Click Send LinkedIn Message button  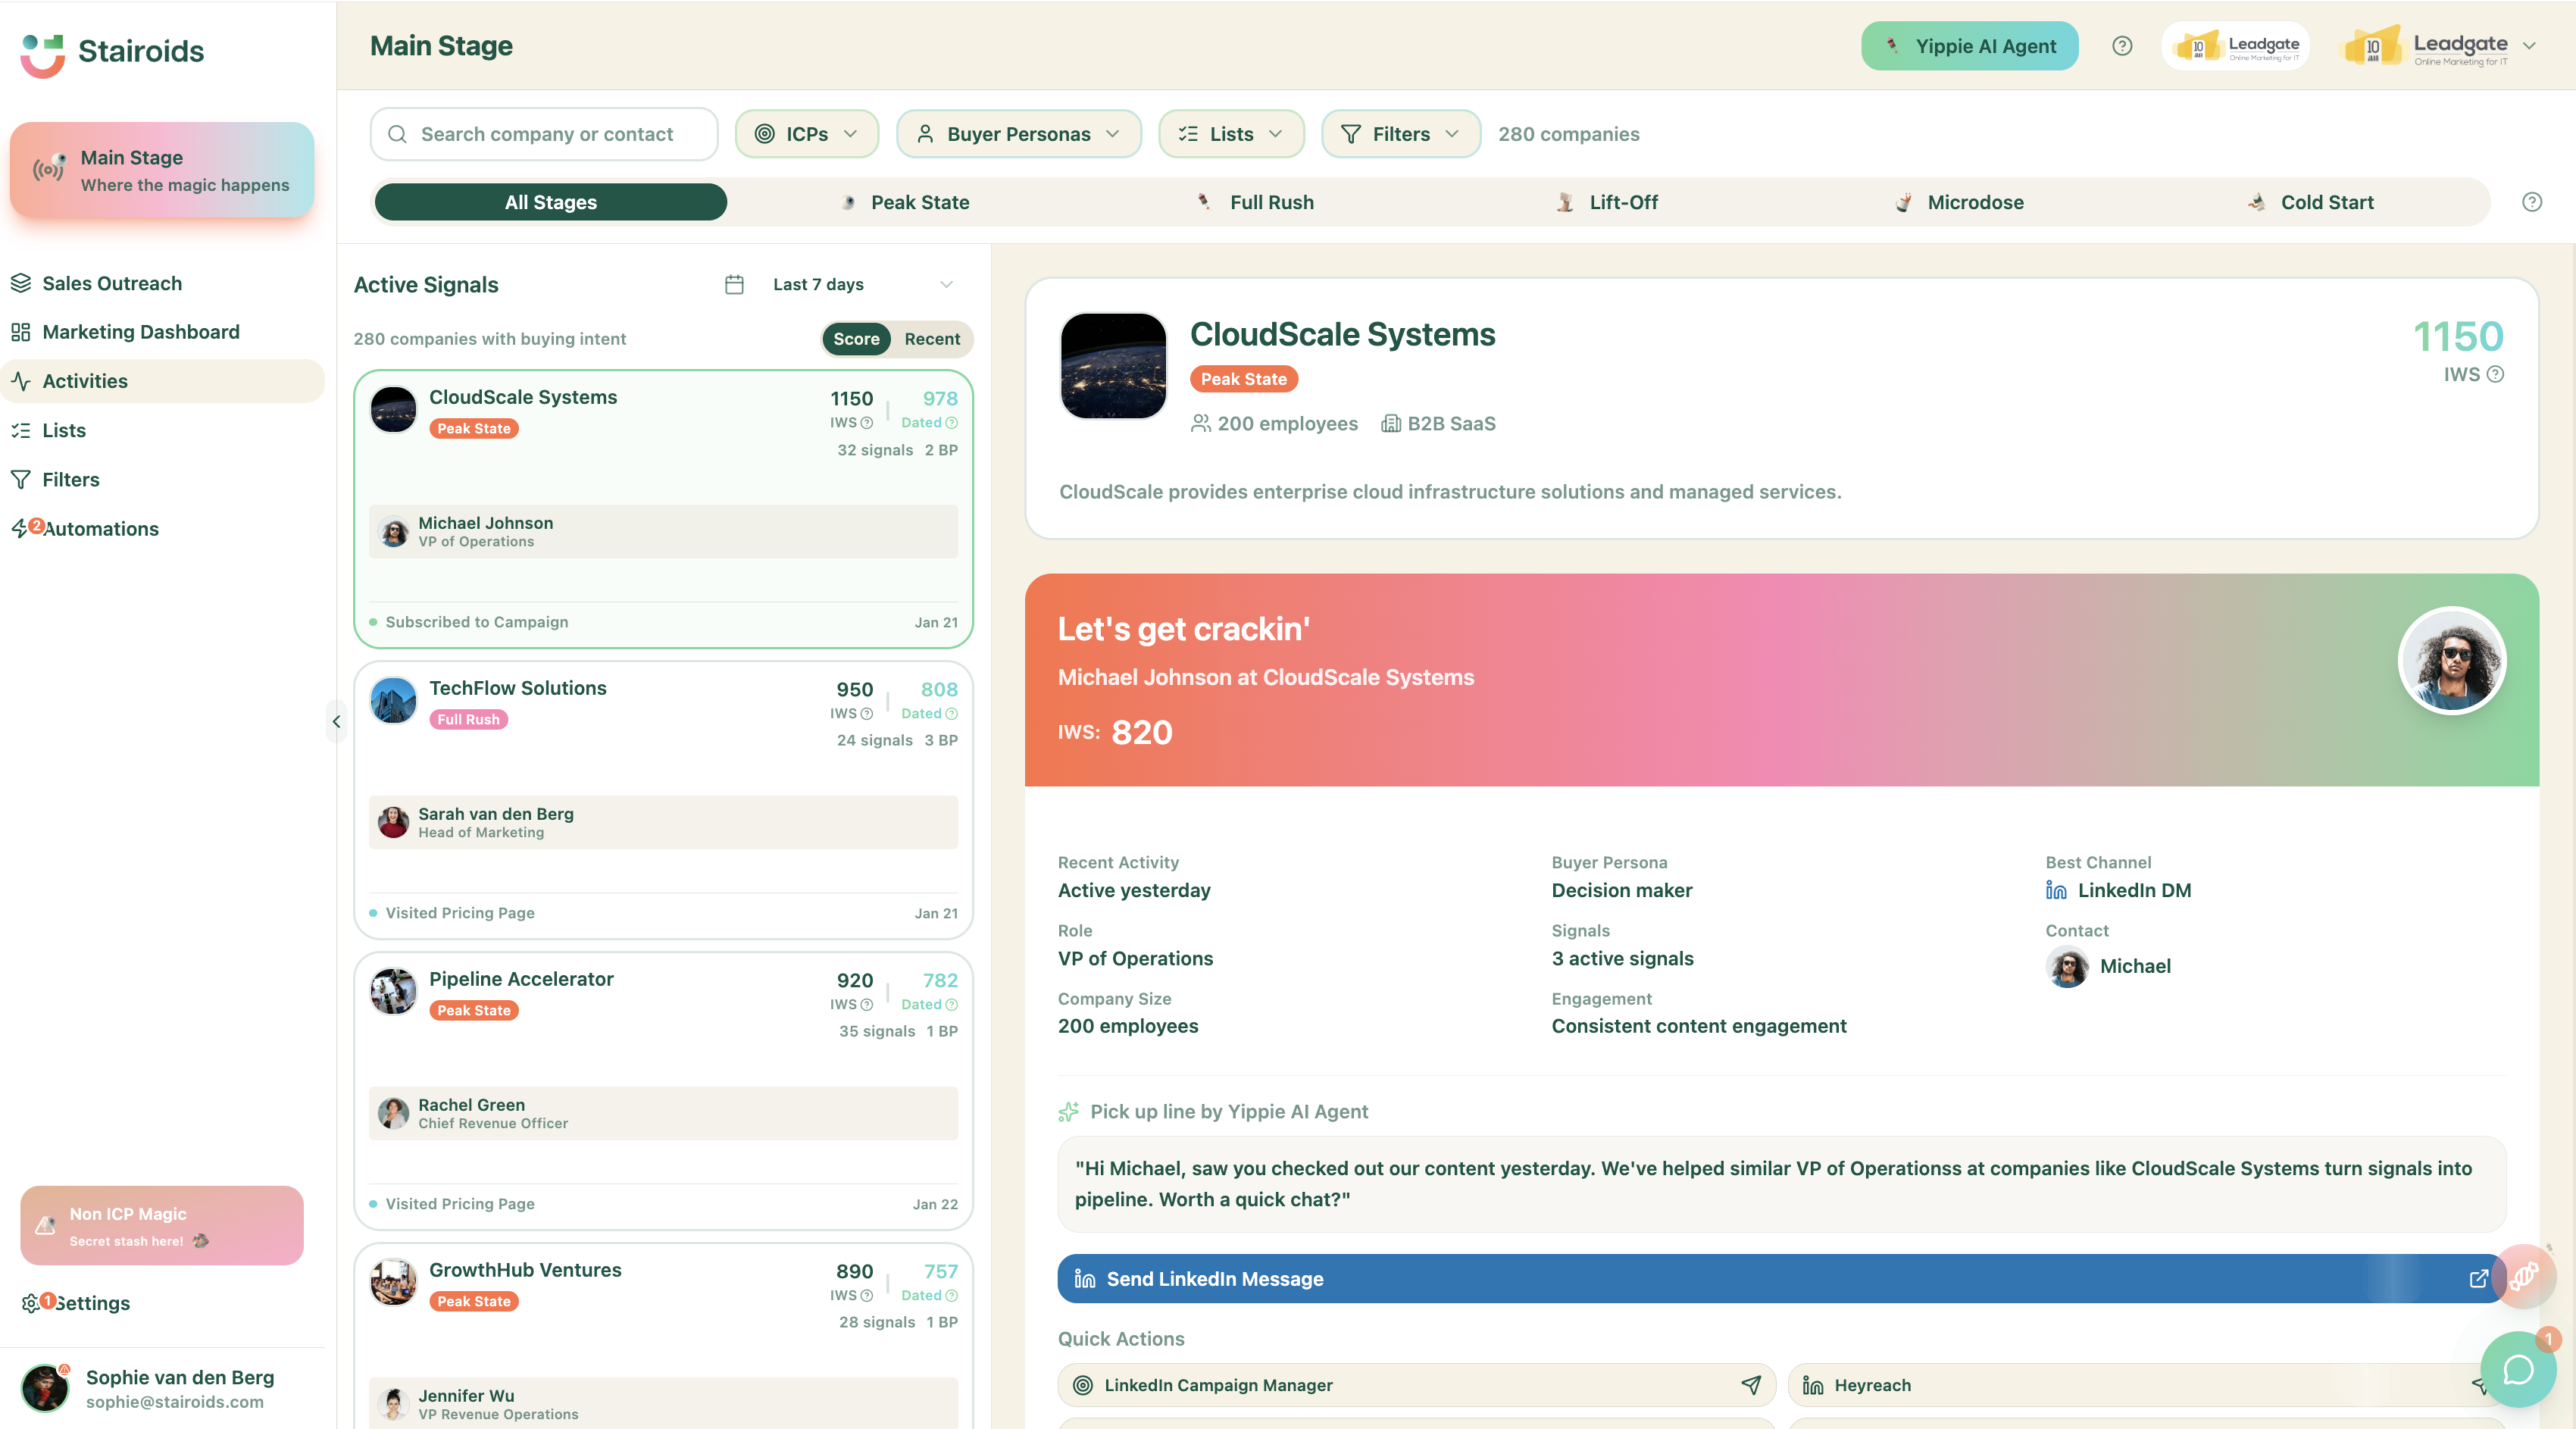pos(1782,1279)
